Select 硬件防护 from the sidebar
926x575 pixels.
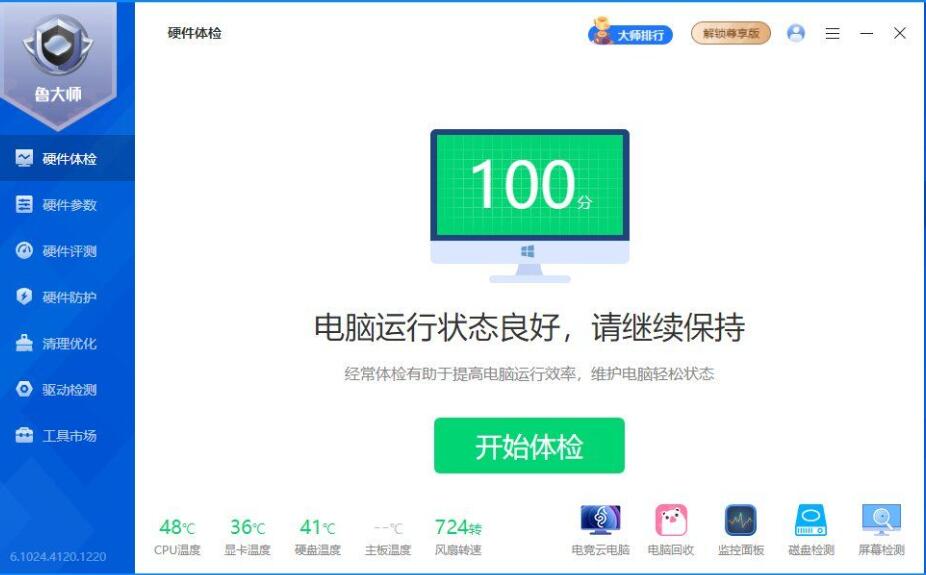coord(67,297)
